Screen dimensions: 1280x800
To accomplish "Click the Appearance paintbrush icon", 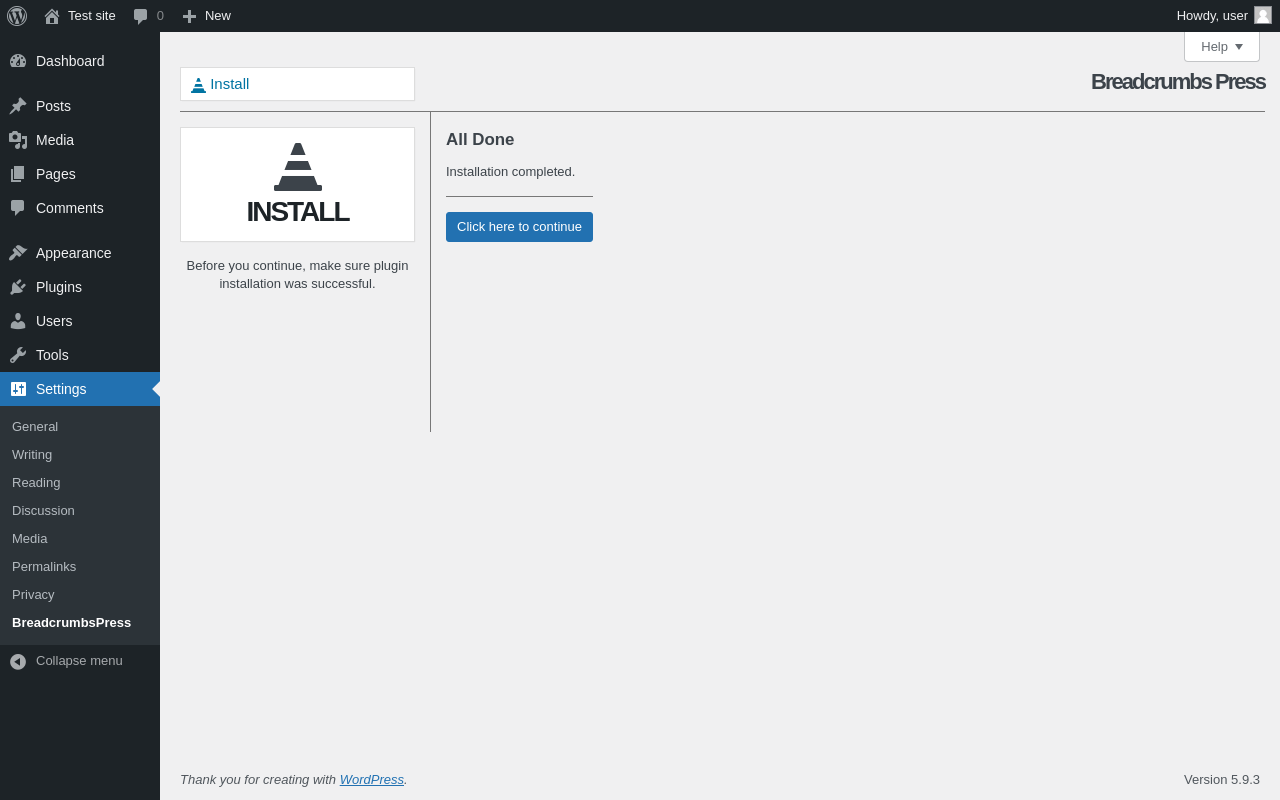I will pyautogui.click(x=18, y=253).
